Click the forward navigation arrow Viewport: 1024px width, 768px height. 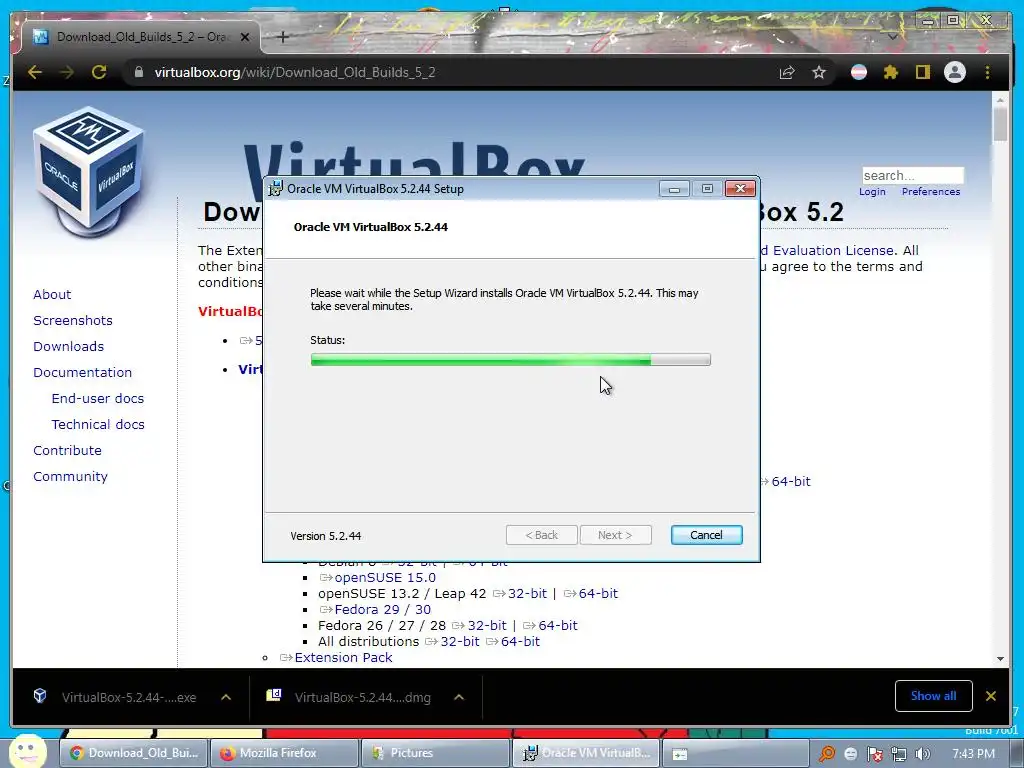click(67, 72)
